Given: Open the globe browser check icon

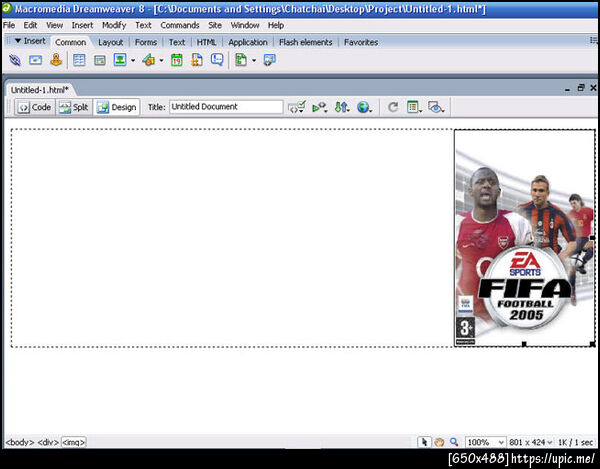Looking at the screenshot, I should 364,107.
